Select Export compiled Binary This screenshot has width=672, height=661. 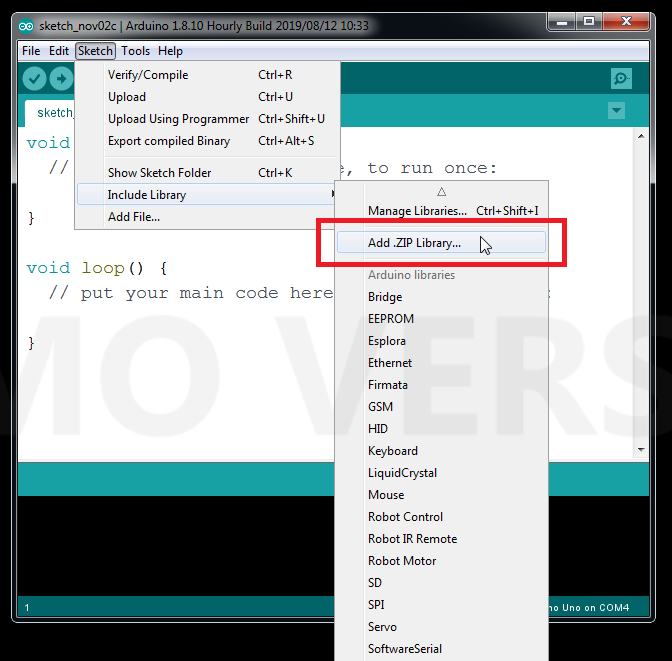(207, 141)
